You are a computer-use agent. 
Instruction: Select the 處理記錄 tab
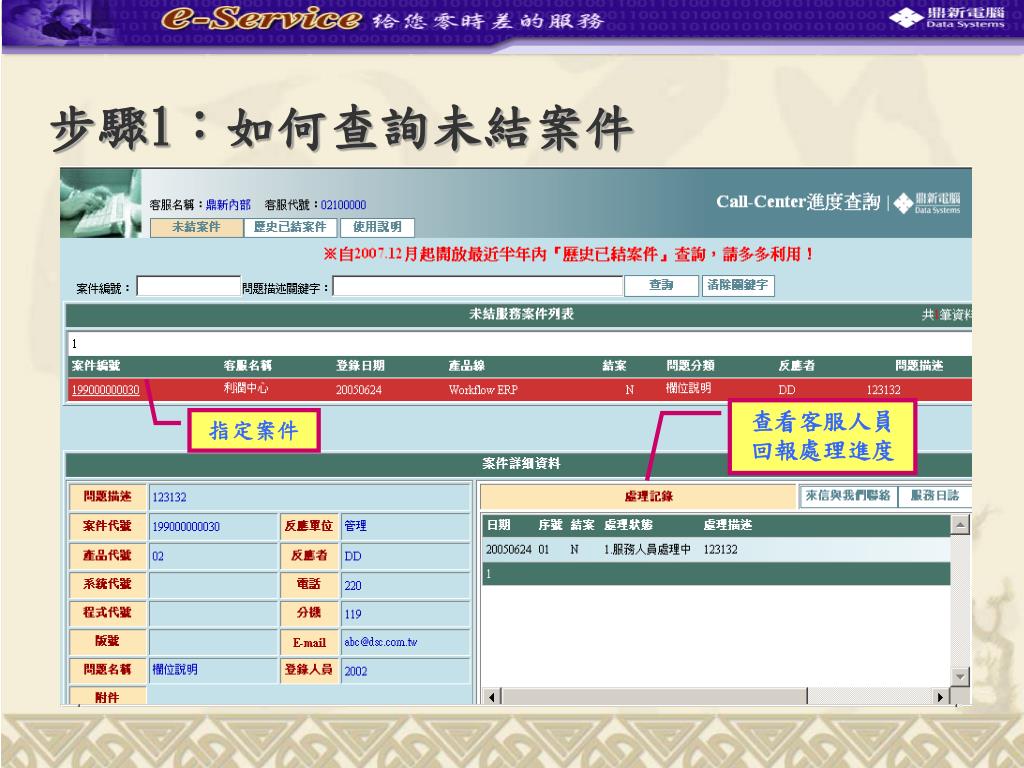(x=637, y=496)
